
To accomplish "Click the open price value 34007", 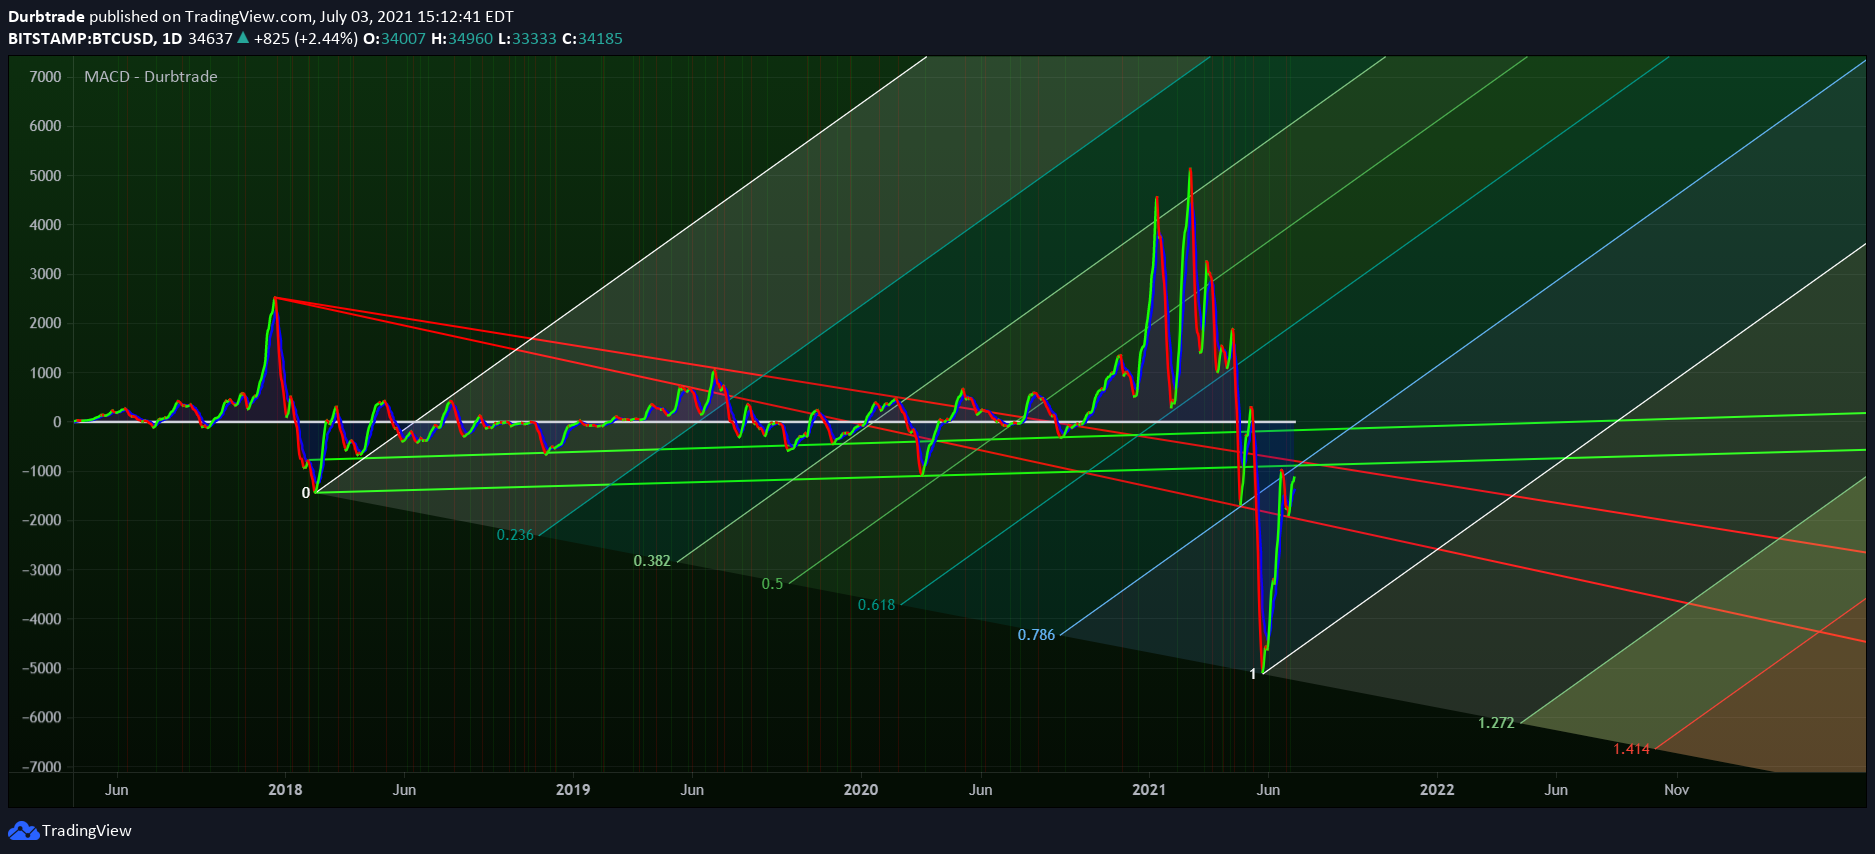I will pos(404,39).
